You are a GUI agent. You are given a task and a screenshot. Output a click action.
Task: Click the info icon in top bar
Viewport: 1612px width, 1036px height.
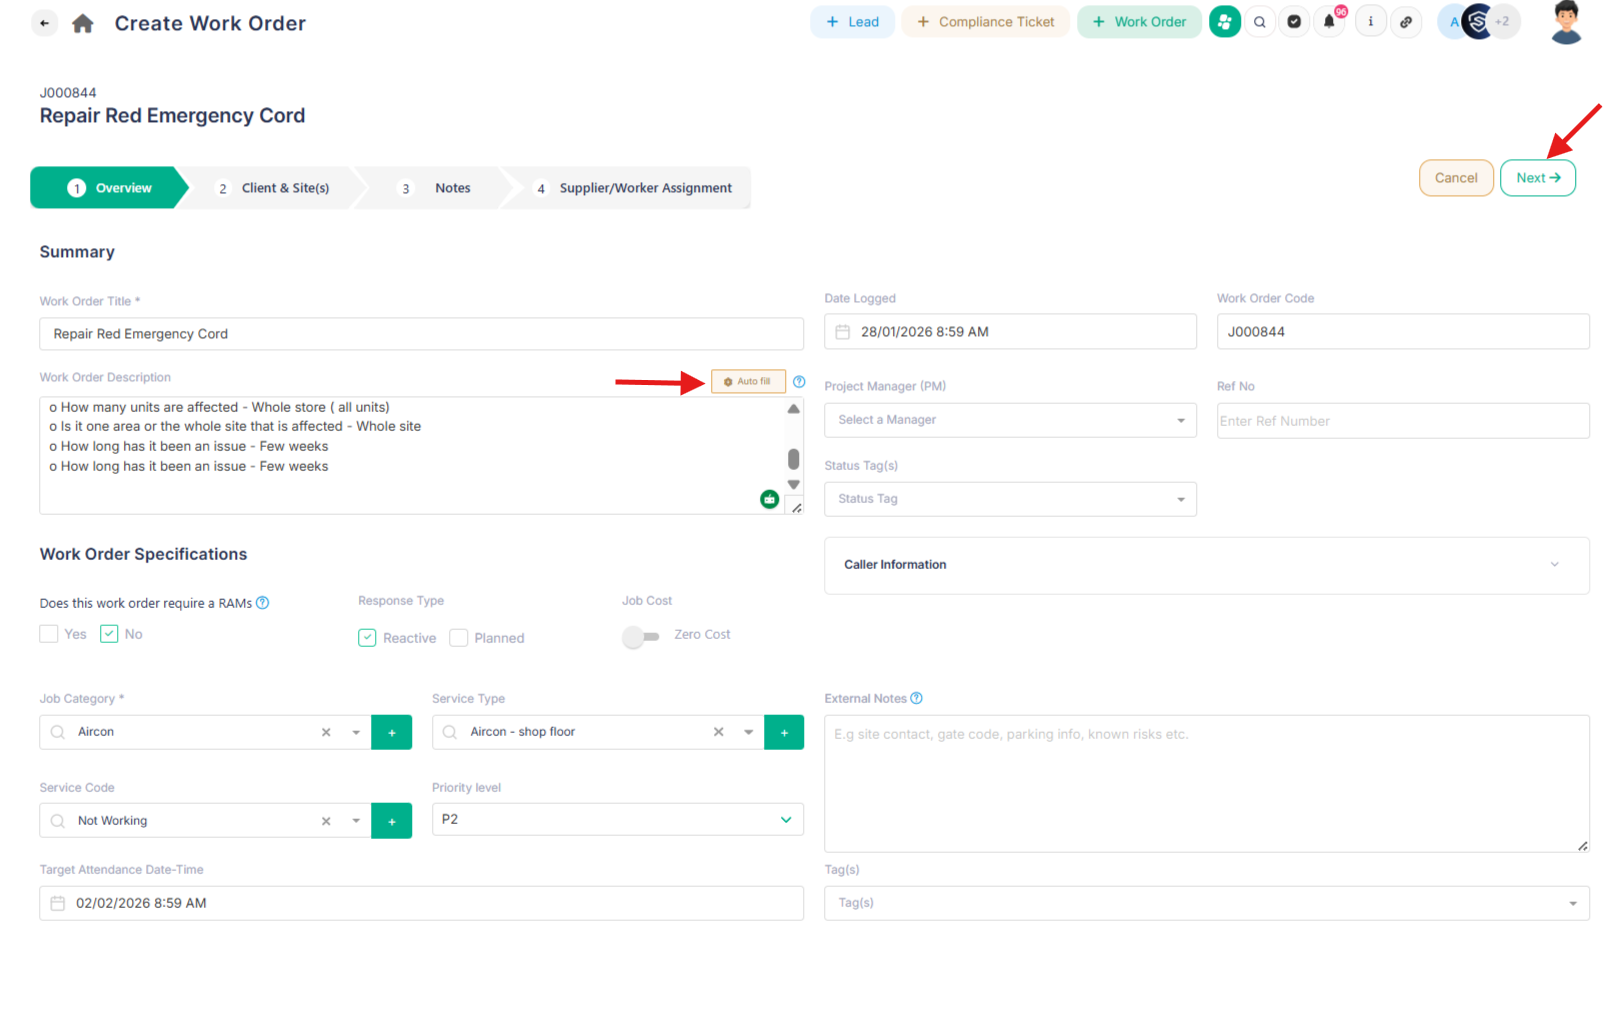click(x=1370, y=22)
